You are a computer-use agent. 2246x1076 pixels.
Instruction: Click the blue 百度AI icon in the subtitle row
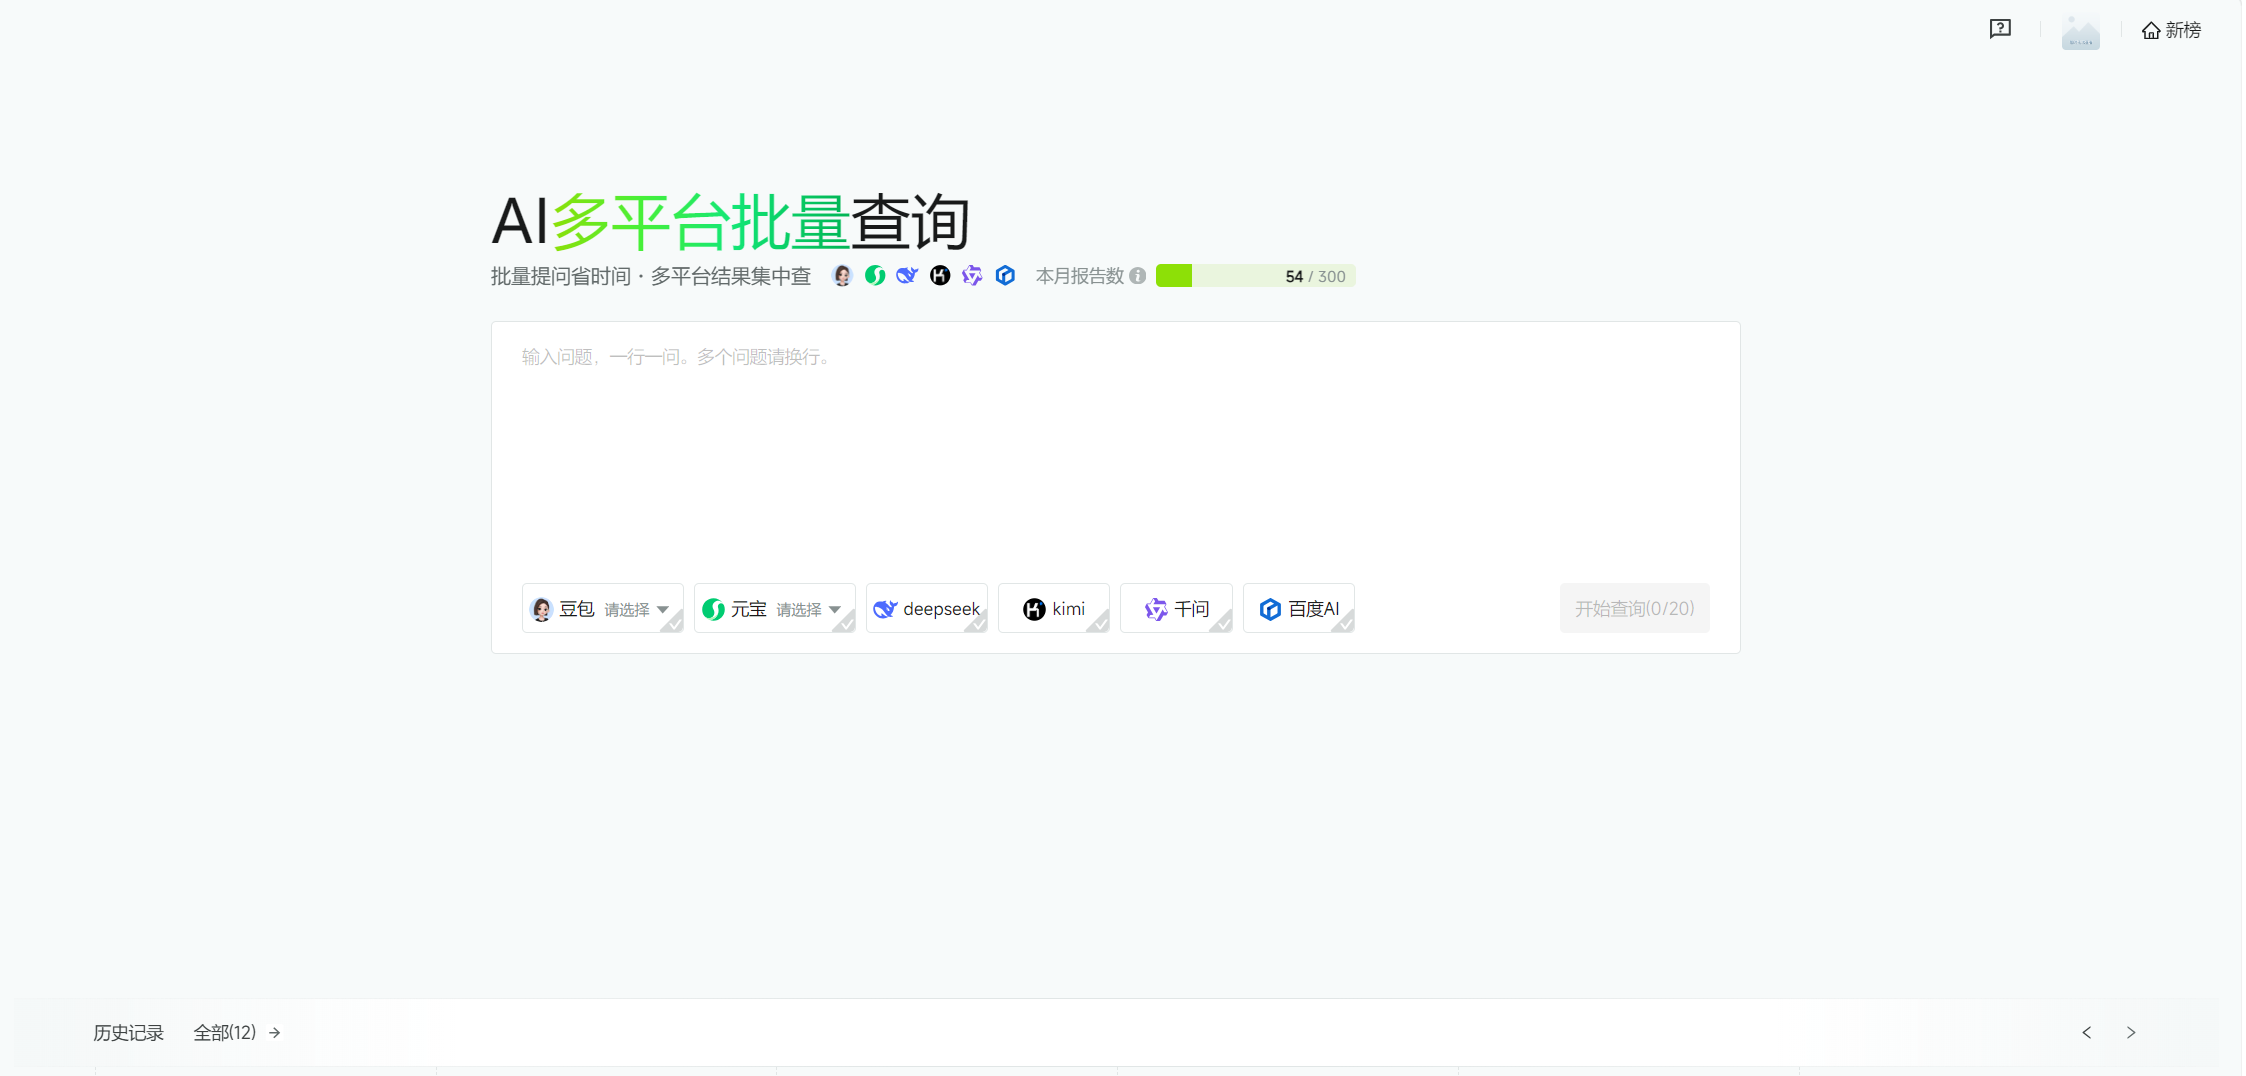click(1005, 275)
